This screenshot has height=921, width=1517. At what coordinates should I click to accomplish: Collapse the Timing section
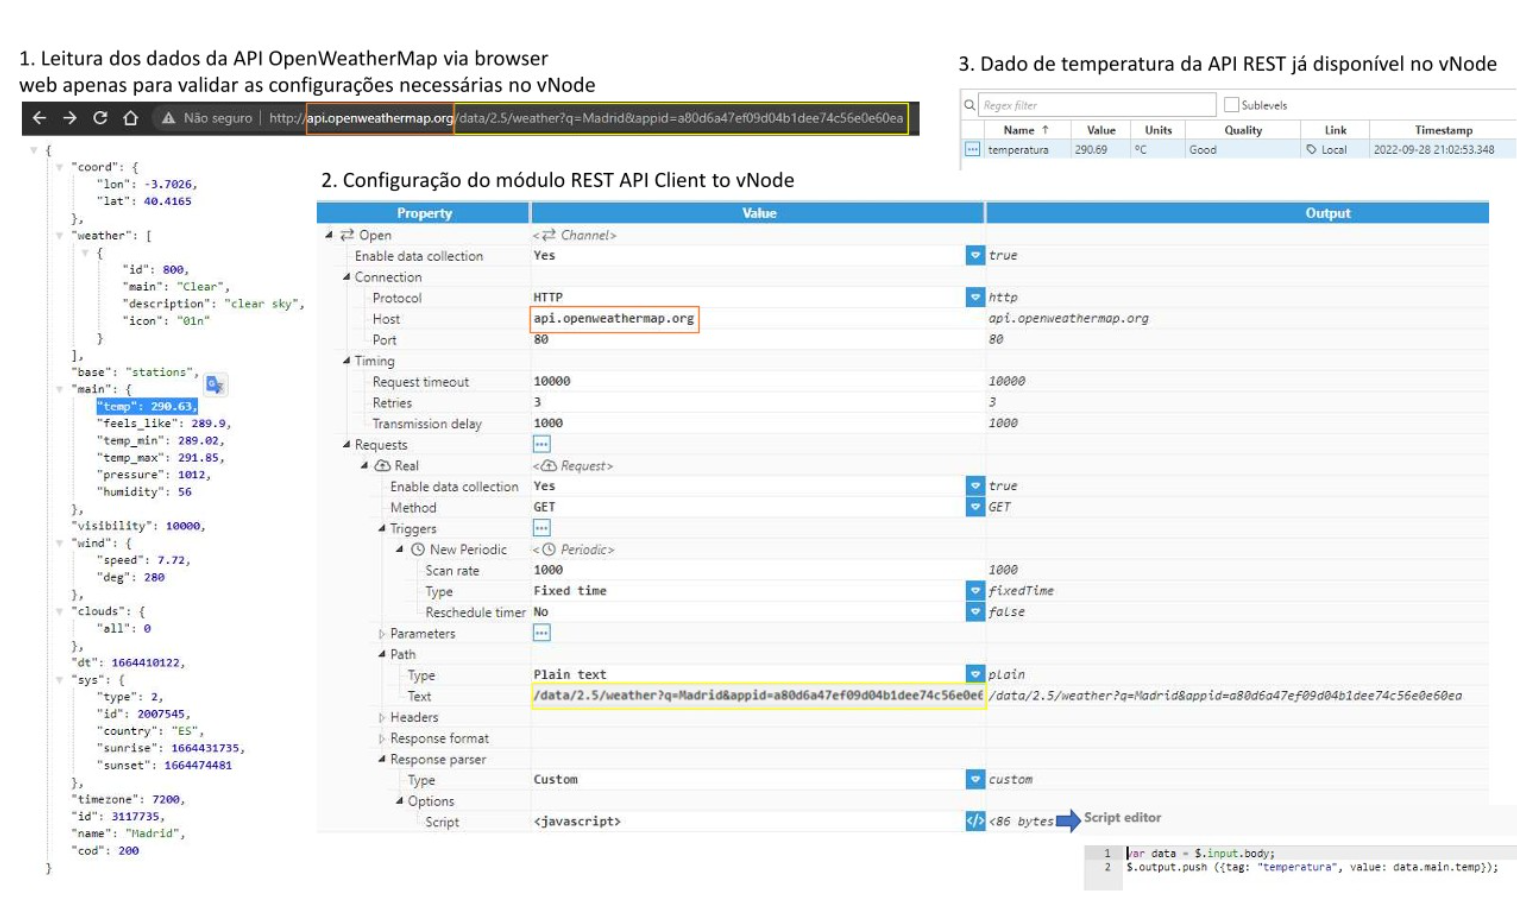[x=347, y=361]
